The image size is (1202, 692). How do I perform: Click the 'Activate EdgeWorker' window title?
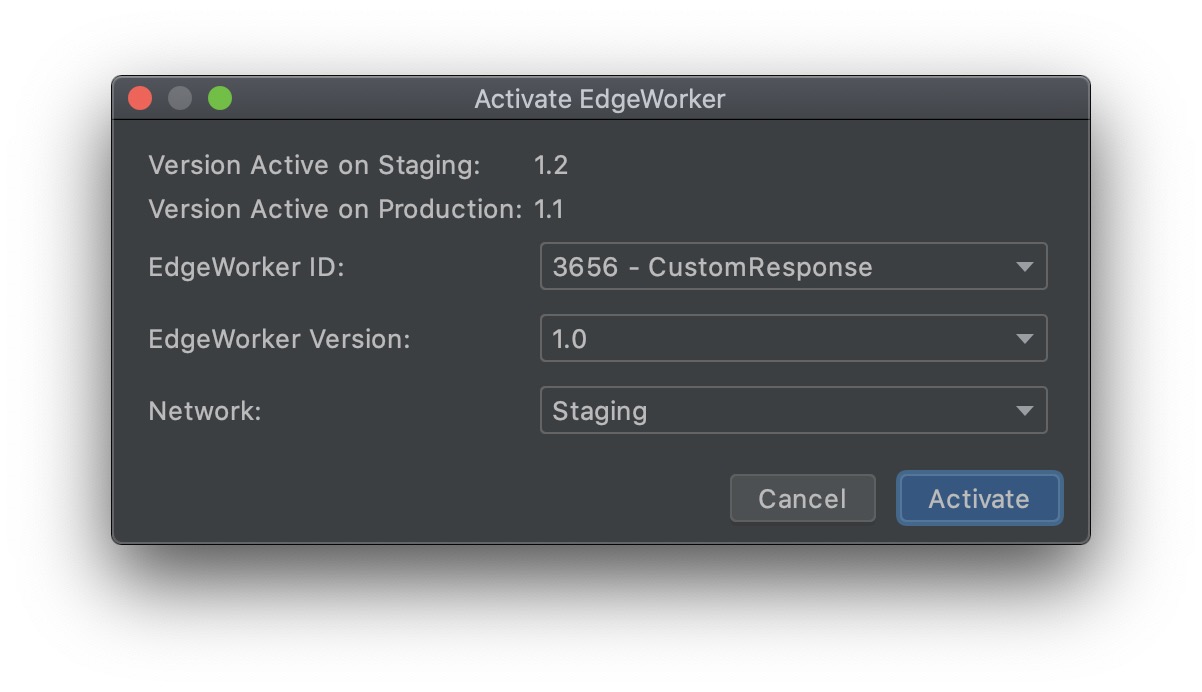600,99
